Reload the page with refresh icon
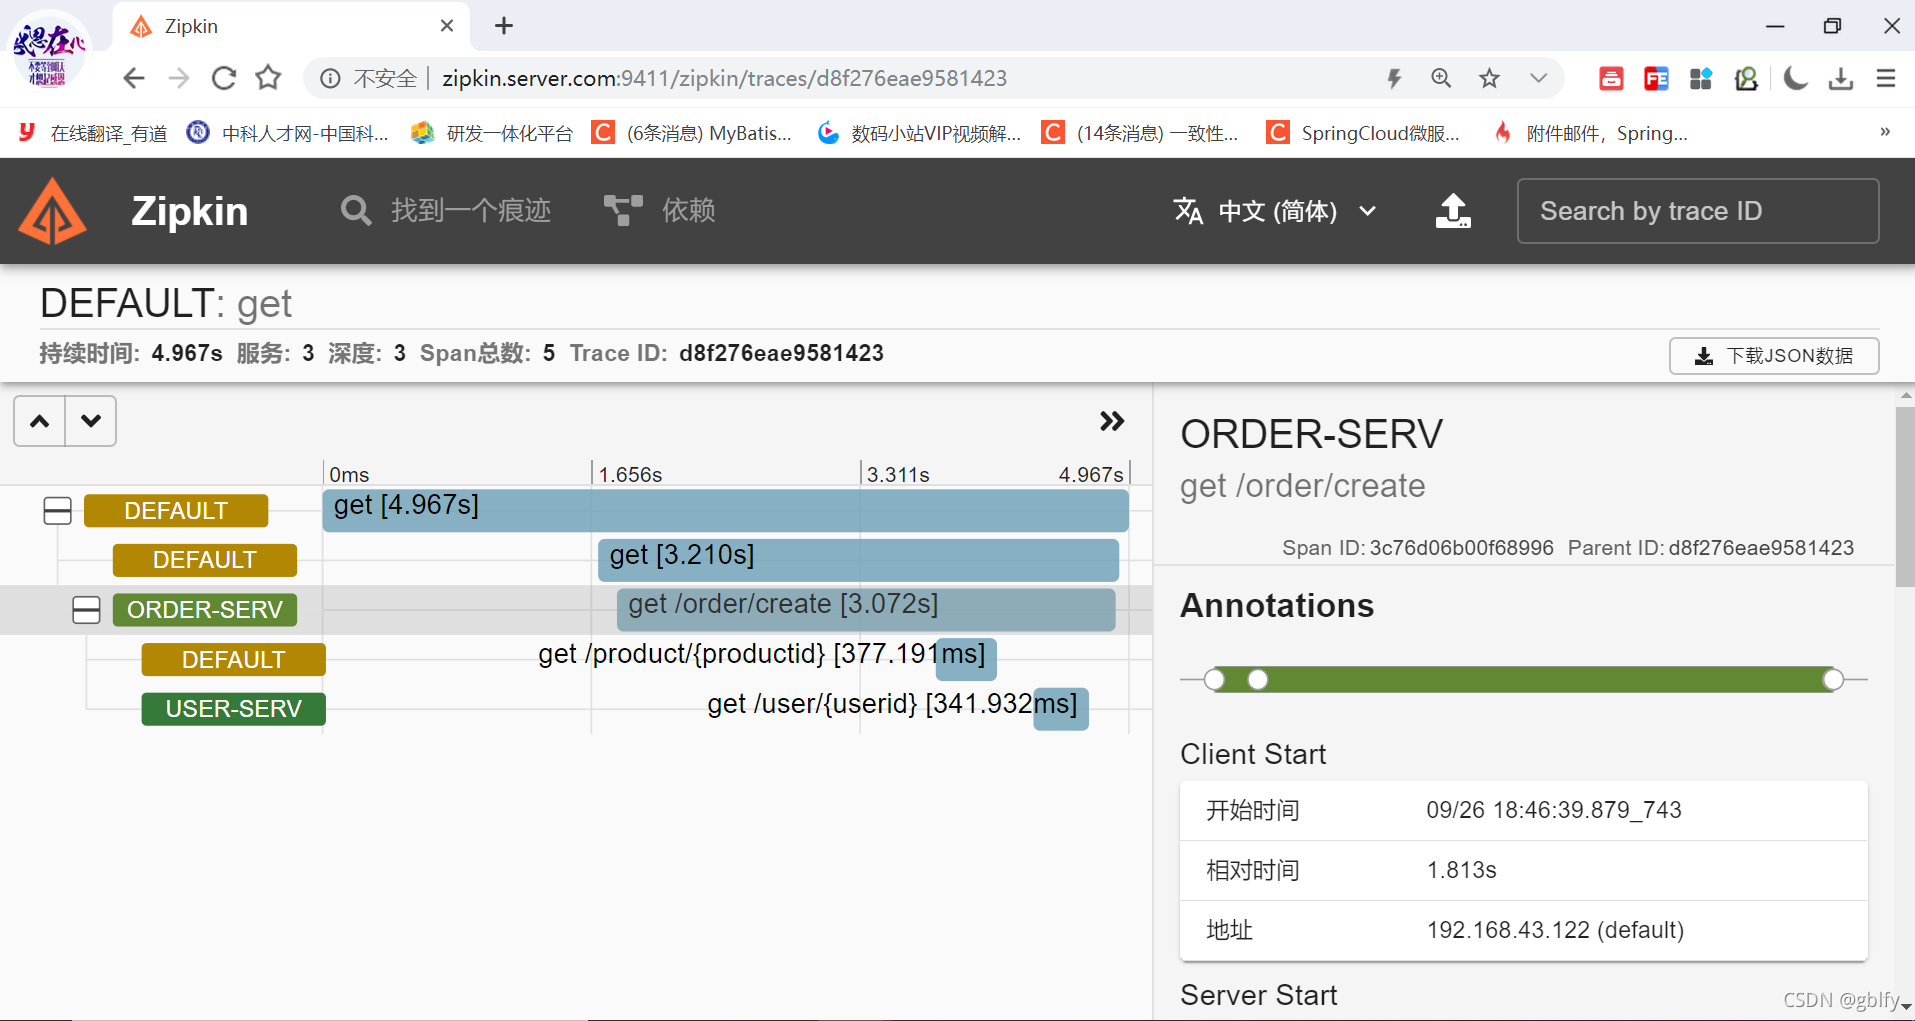The image size is (1915, 1021). [x=224, y=78]
